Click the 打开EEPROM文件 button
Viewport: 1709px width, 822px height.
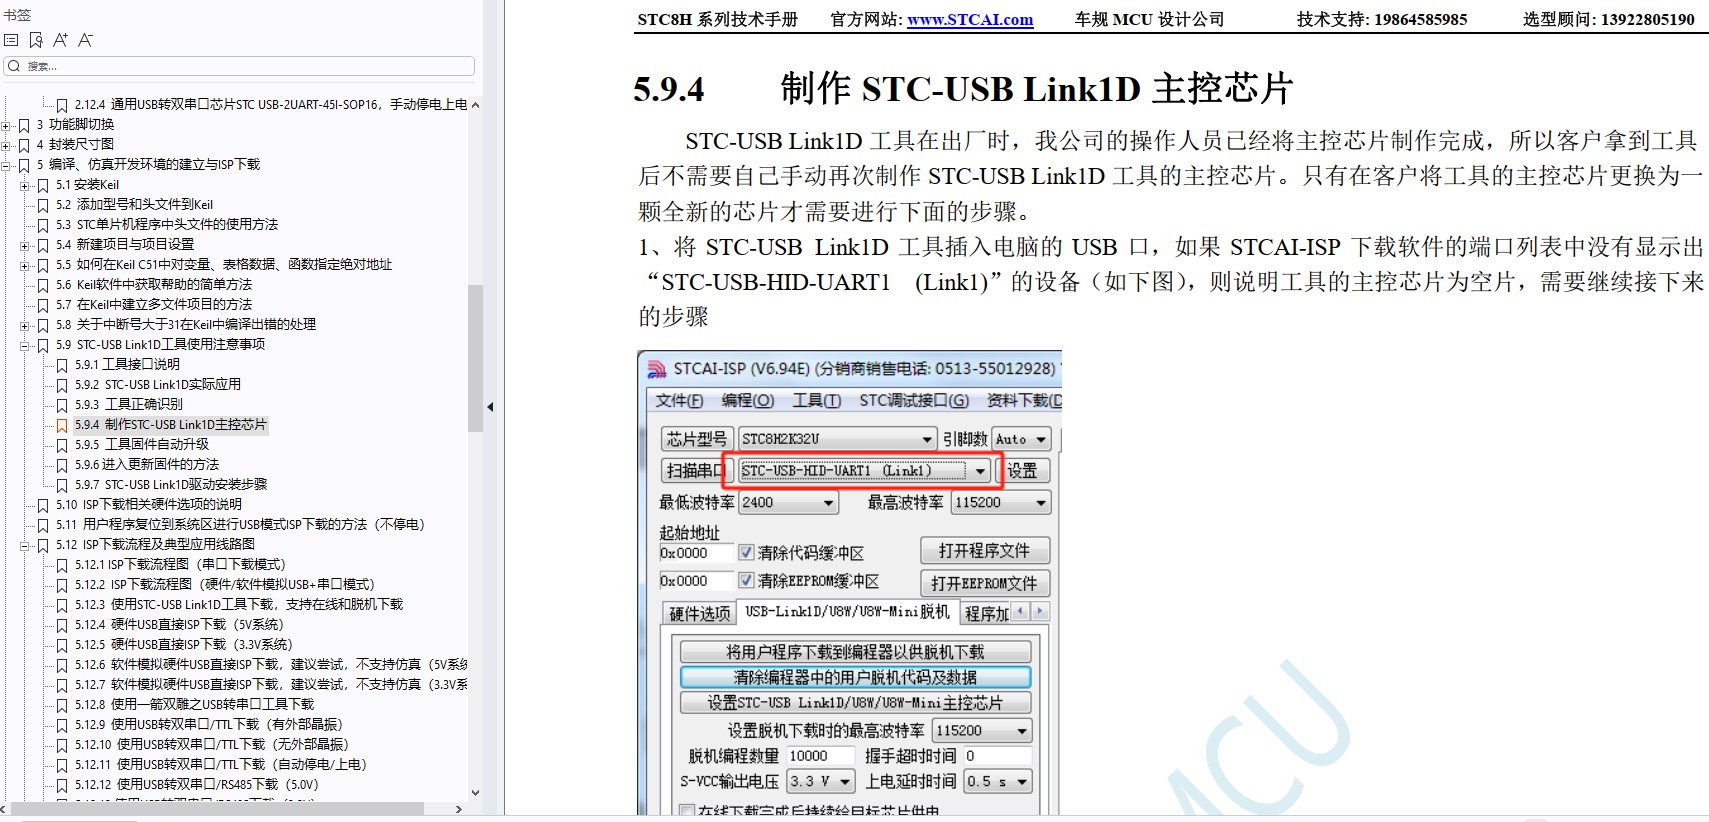coord(984,583)
